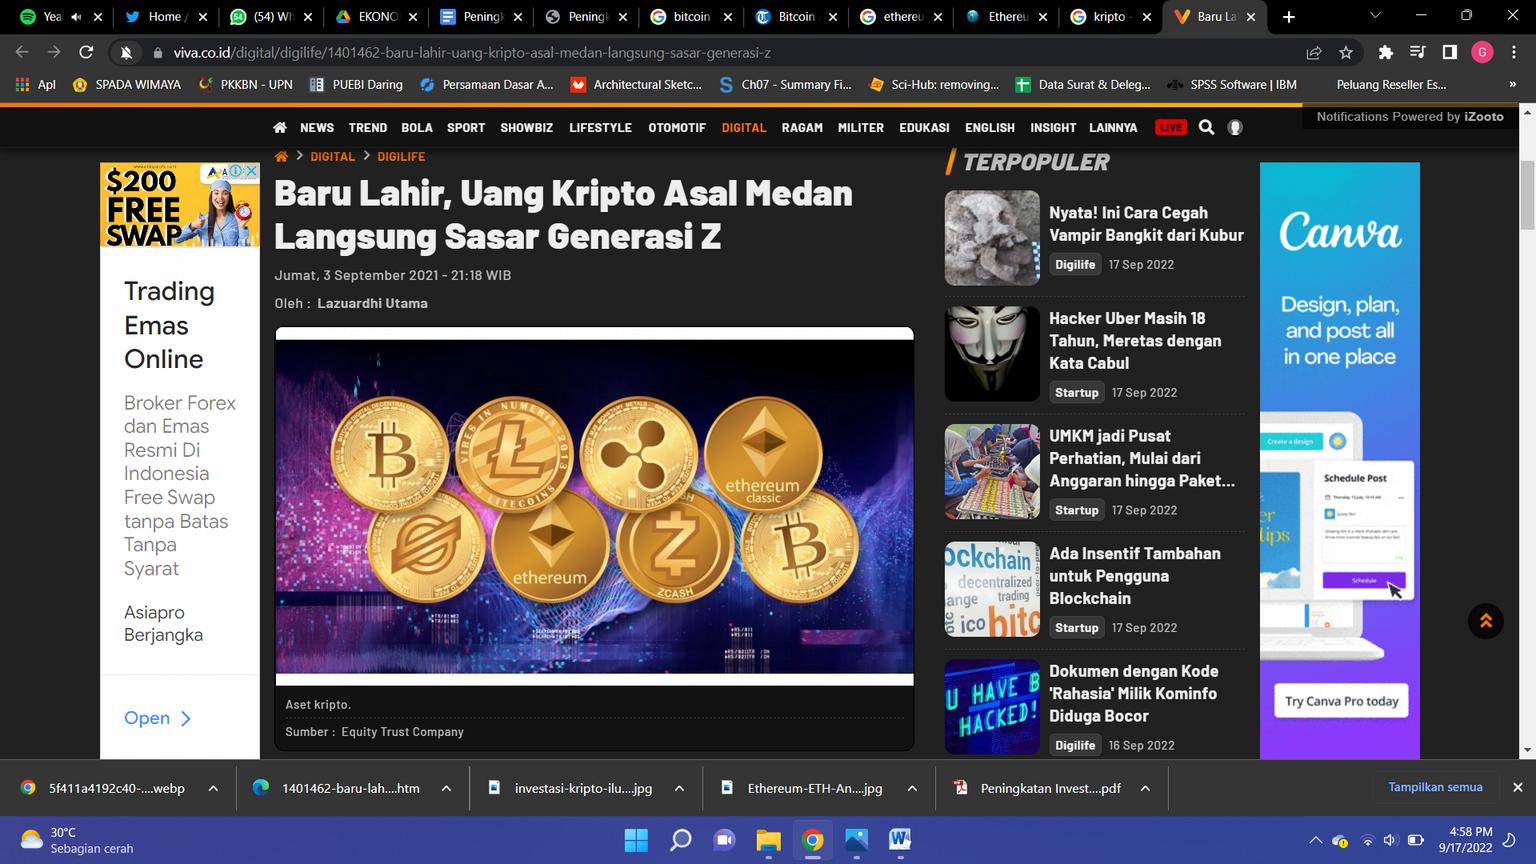Click the LIVE badge in navigation
Viewport: 1536px width, 864px height.
tap(1170, 127)
